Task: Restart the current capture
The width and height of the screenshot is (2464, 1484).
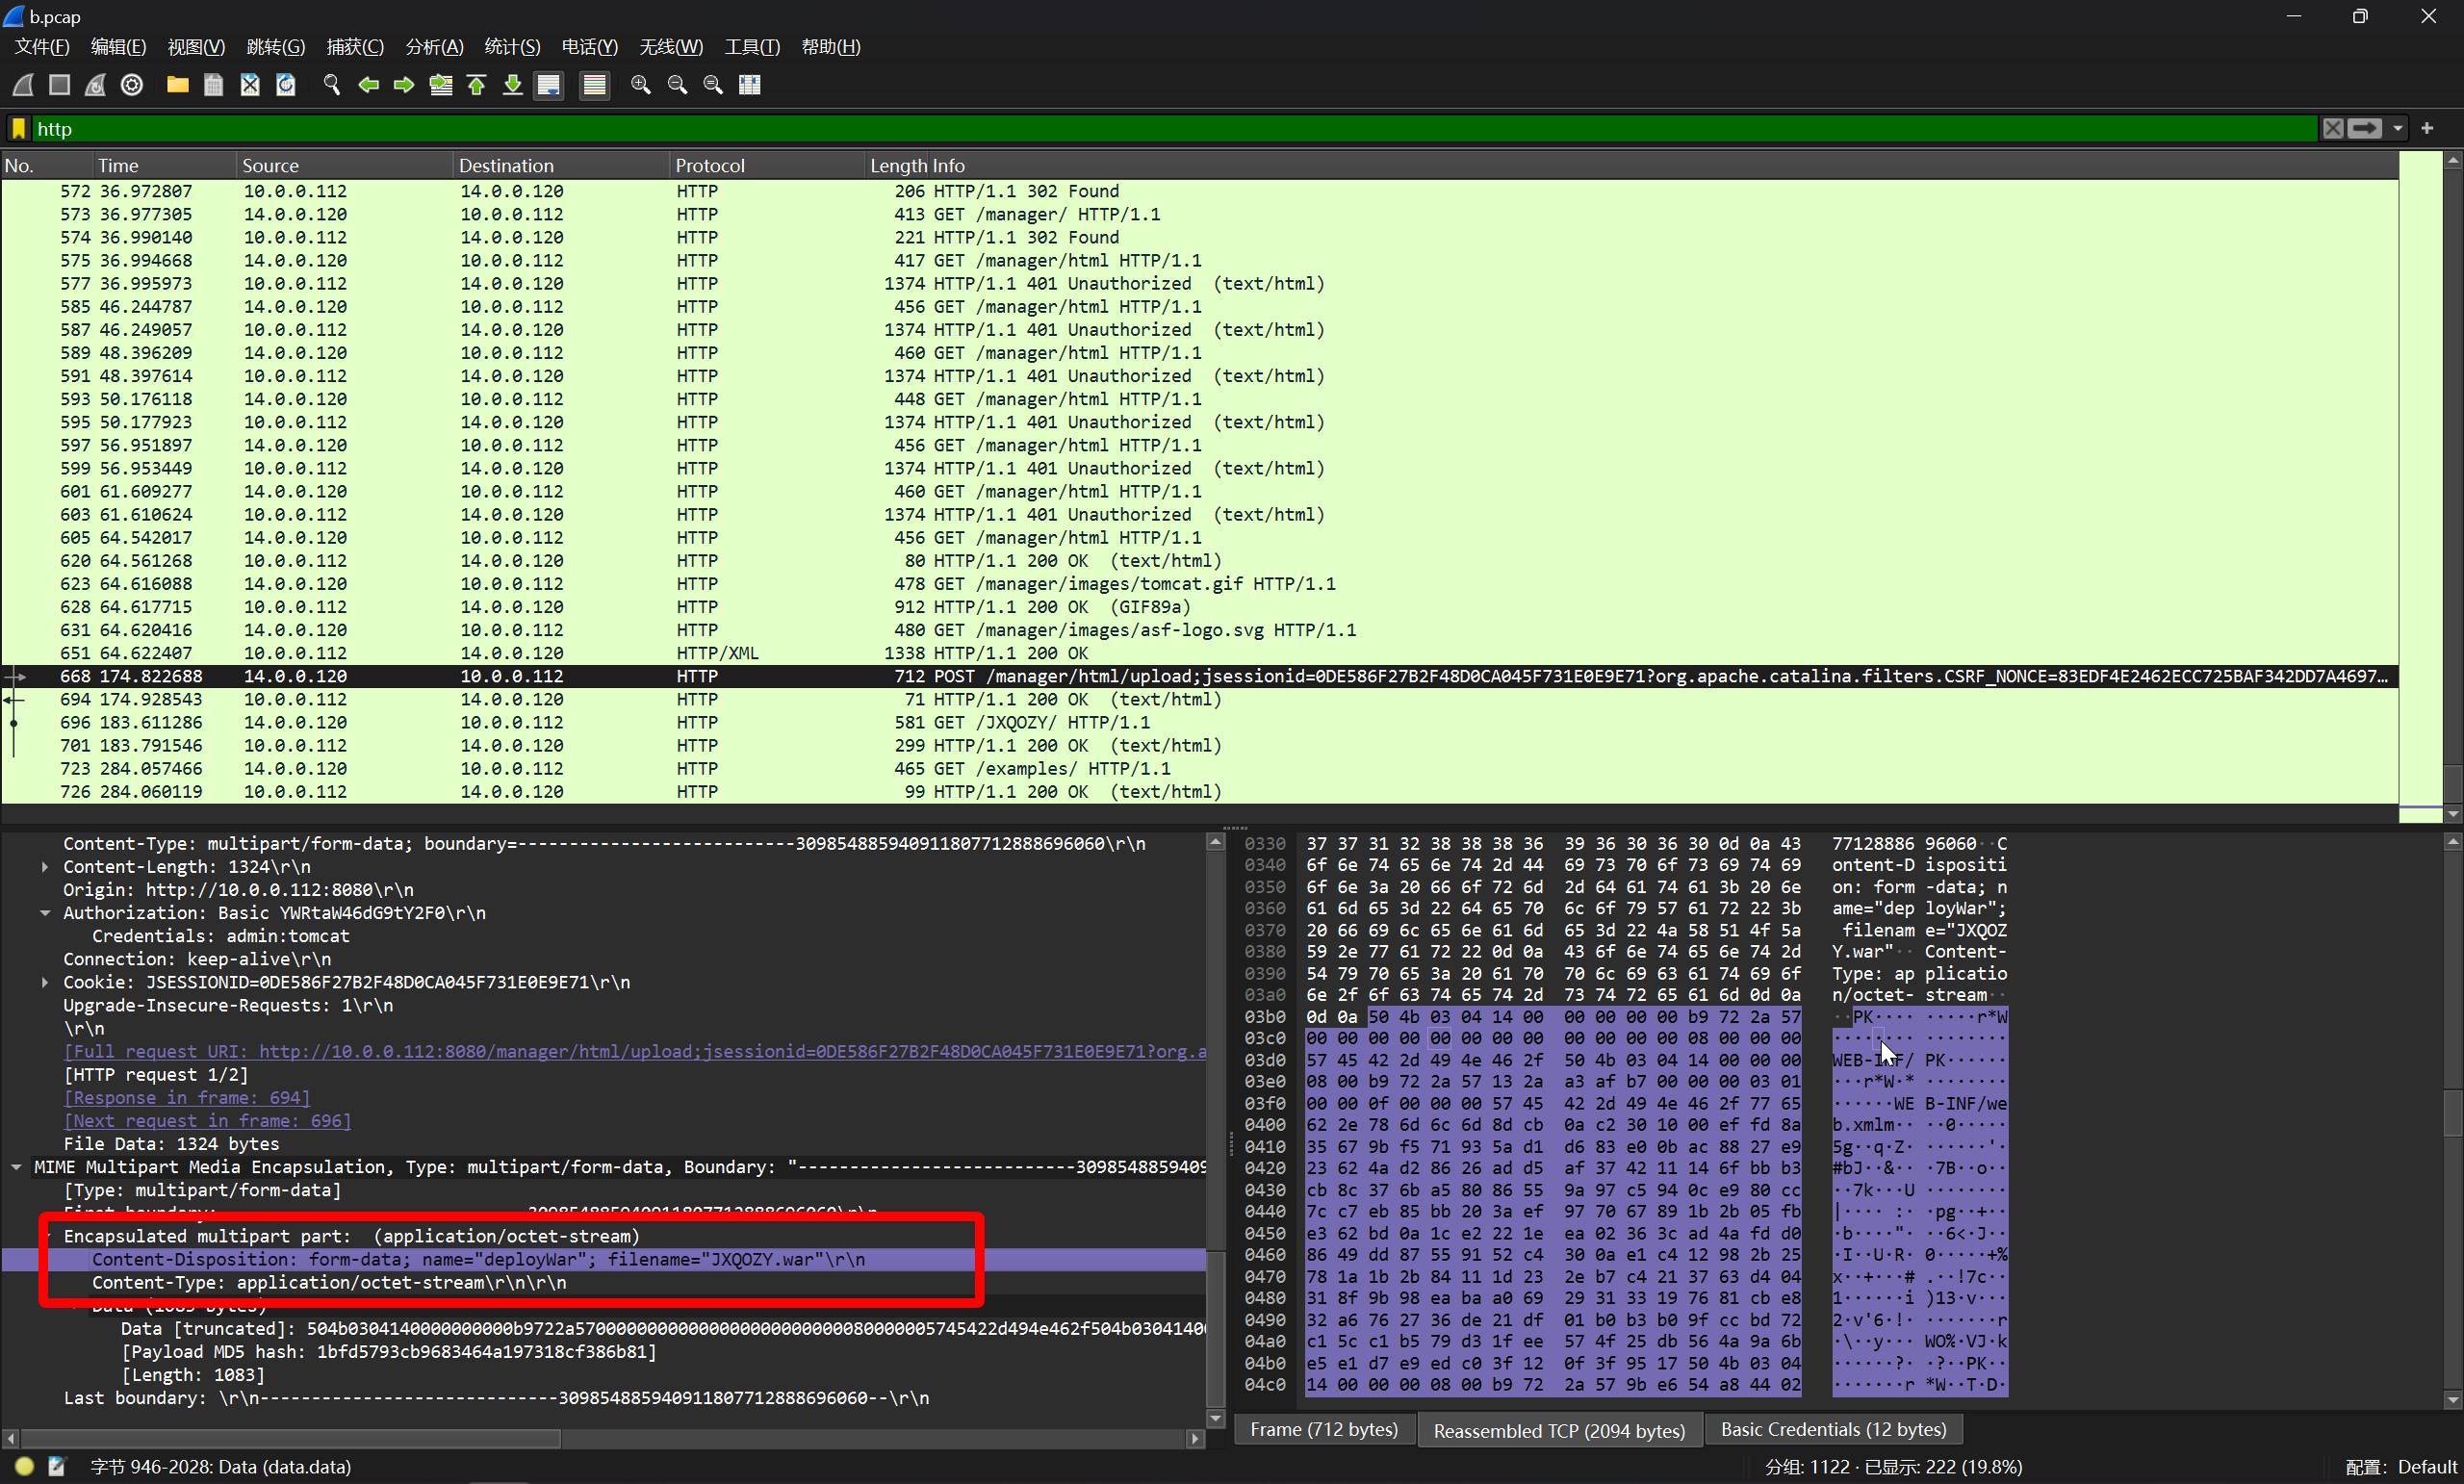Action: tap(95, 85)
